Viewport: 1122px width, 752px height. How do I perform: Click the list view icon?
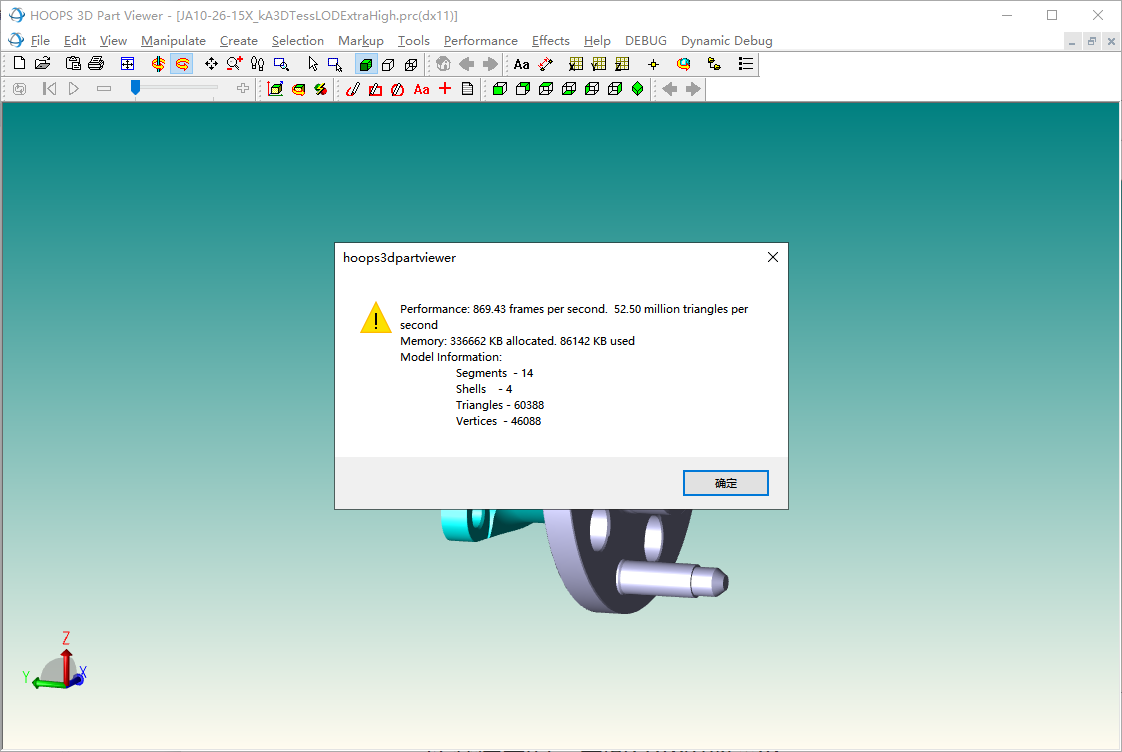(x=746, y=64)
